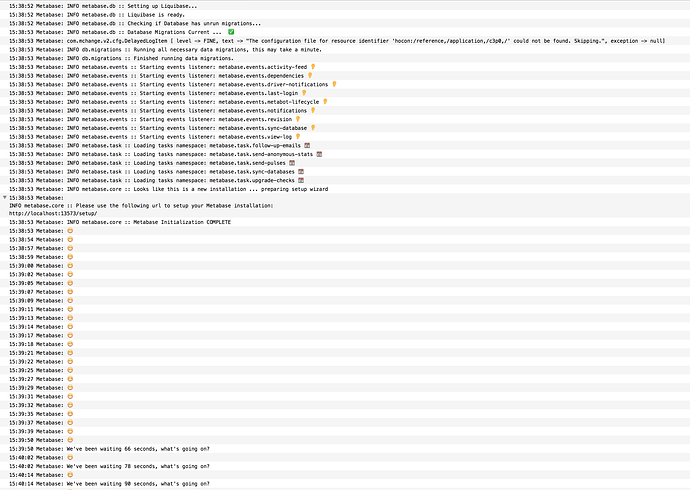Select 'Looks like this is a new installation' line
The width and height of the screenshot is (690, 490).
[345, 189]
